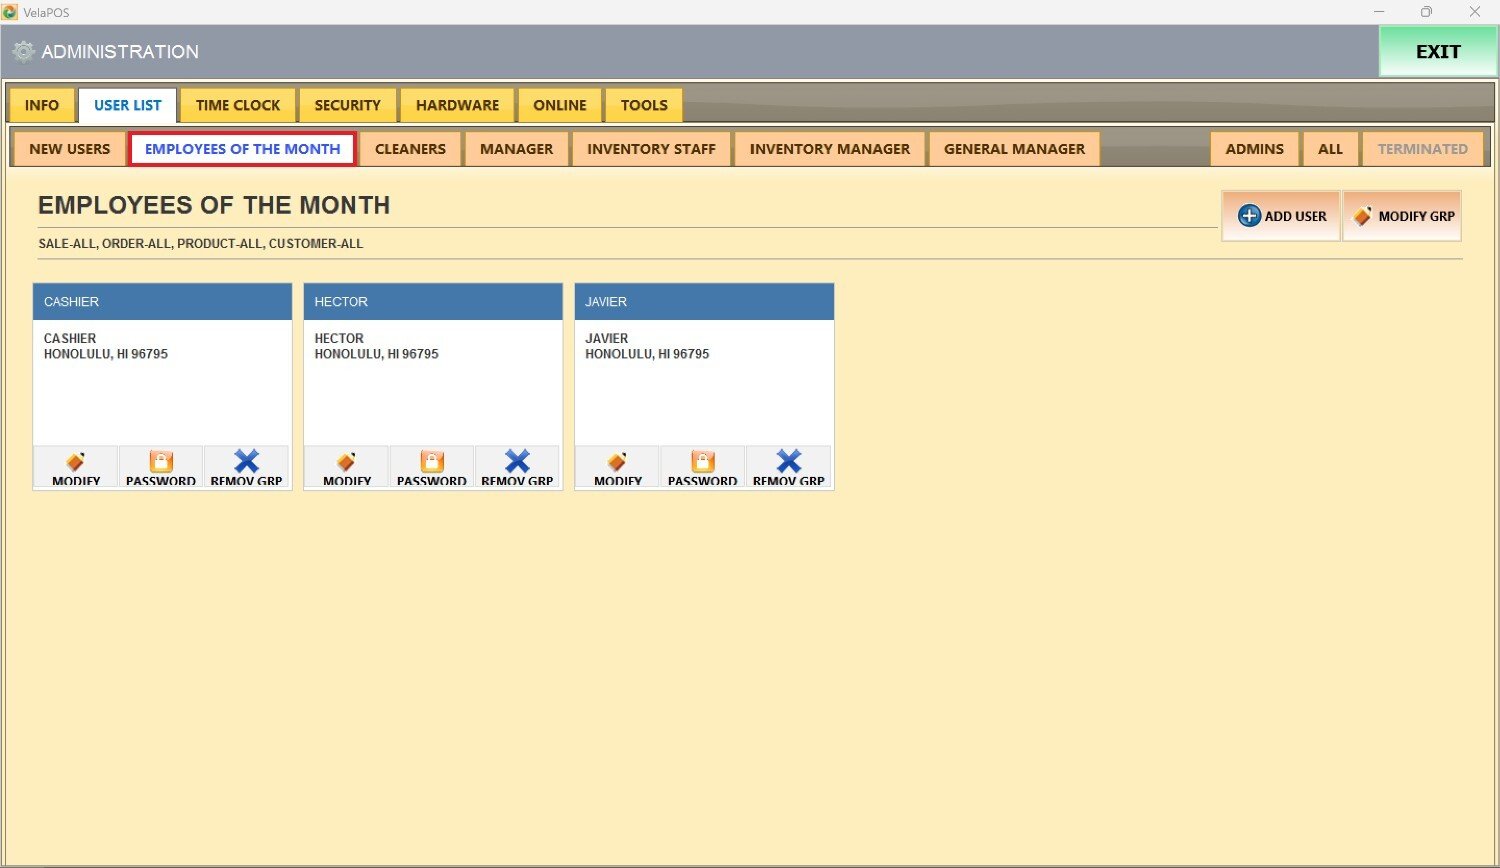
Task: Click the Add User button
Action: pyautogui.click(x=1281, y=216)
